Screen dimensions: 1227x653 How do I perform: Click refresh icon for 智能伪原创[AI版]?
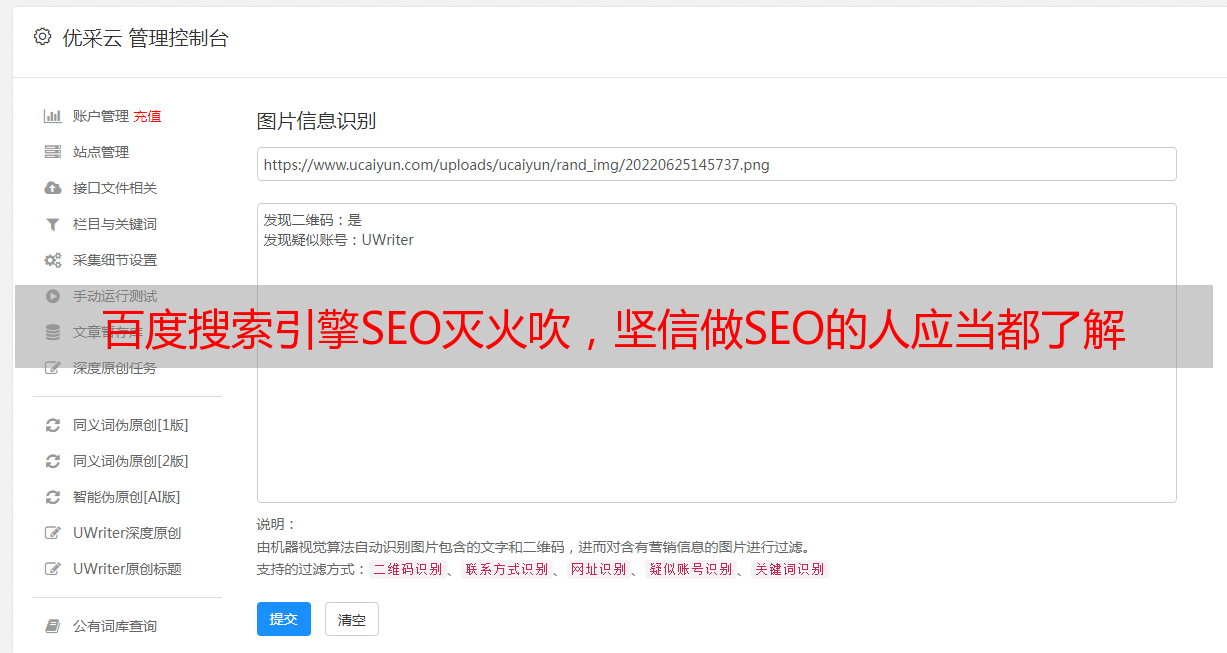click(53, 497)
